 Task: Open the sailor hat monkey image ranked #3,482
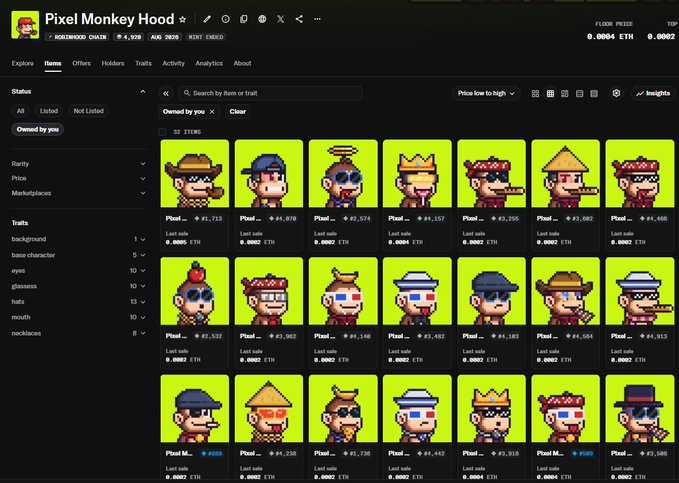(417, 291)
